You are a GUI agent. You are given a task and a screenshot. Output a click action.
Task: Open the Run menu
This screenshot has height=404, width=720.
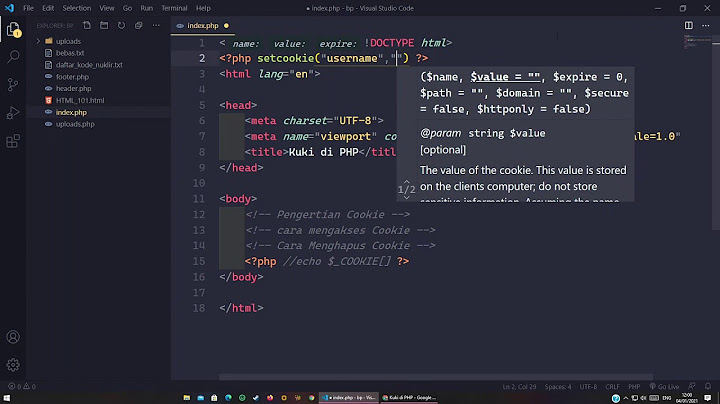click(146, 8)
